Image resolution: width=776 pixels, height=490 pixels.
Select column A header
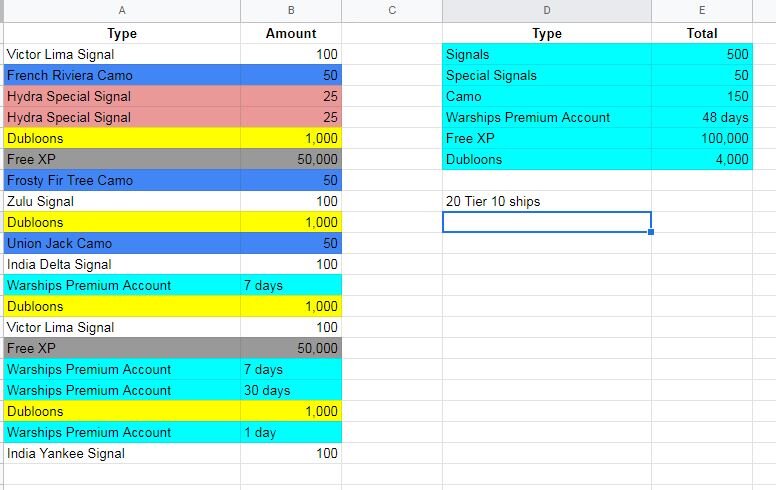pyautogui.click(x=121, y=10)
